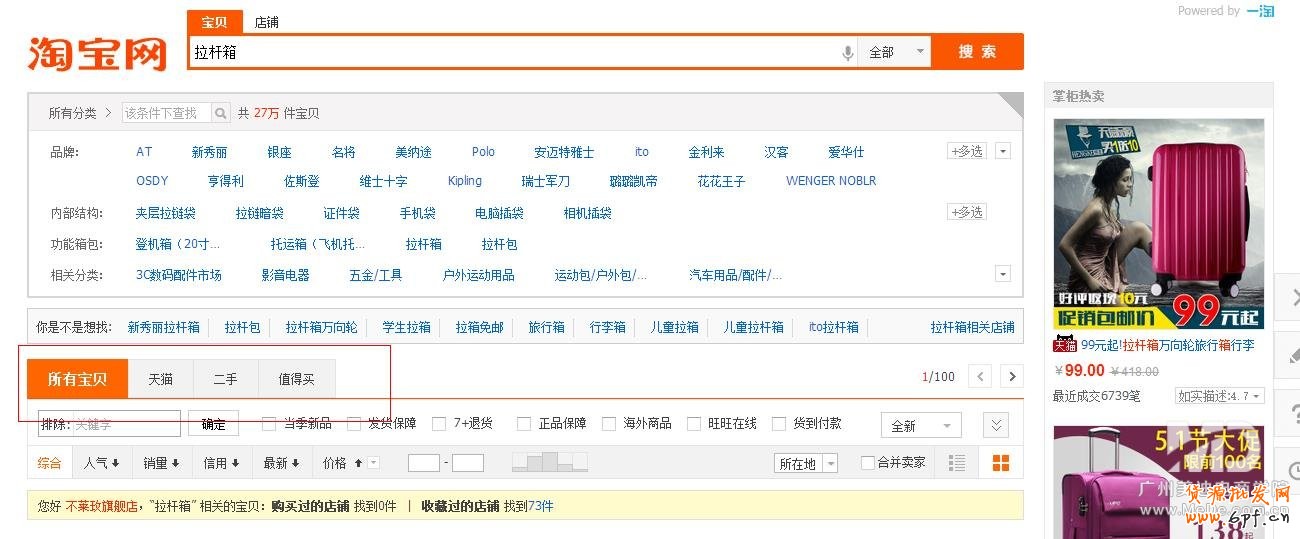1300x539 pixels.
Task: Check the 当季新品 checkbox
Action: pos(268,424)
